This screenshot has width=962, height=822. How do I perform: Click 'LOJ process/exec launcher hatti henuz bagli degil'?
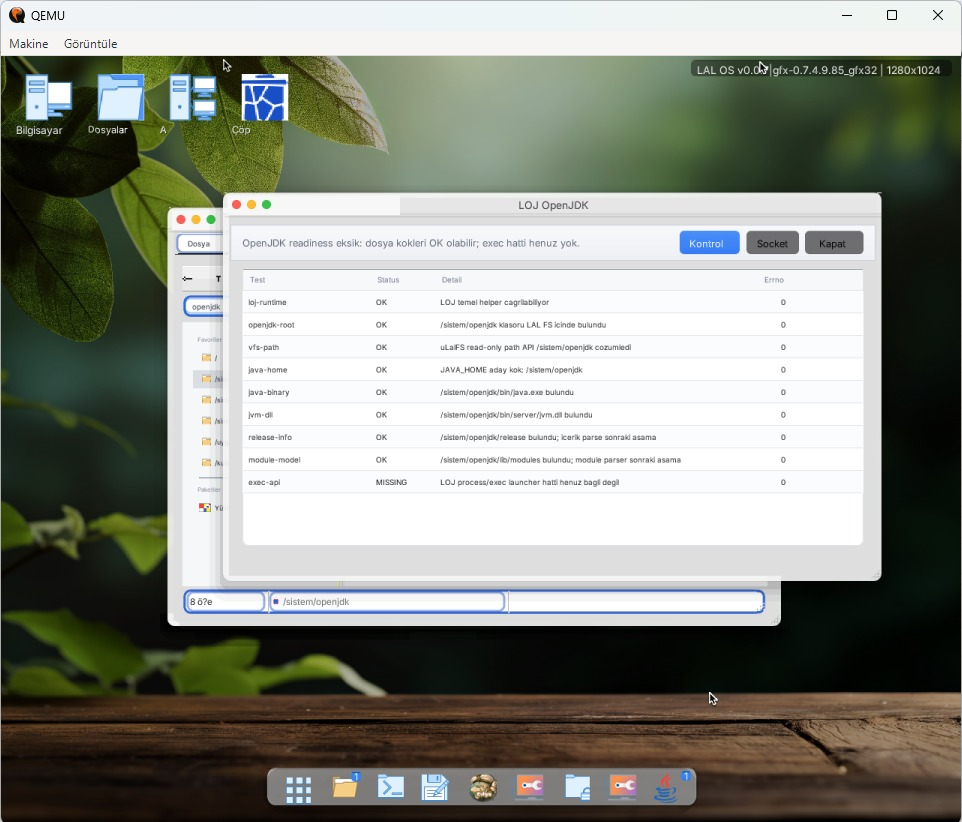[529, 482]
